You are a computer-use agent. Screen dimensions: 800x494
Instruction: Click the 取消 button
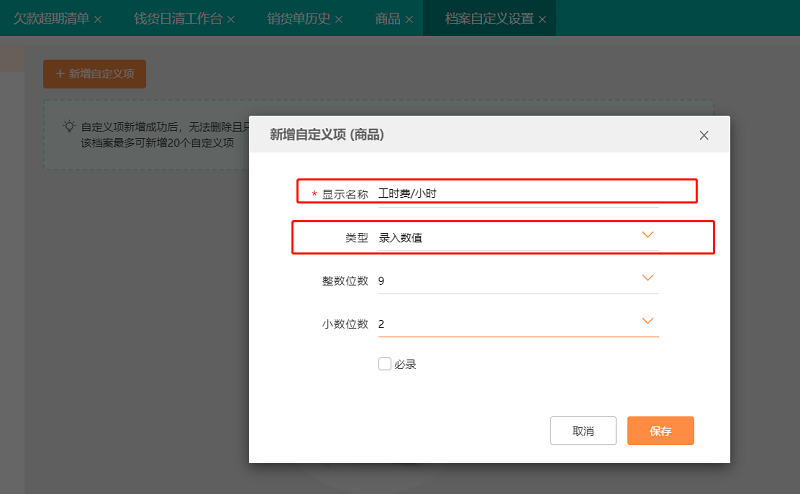pyautogui.click(x=583, y=431)
